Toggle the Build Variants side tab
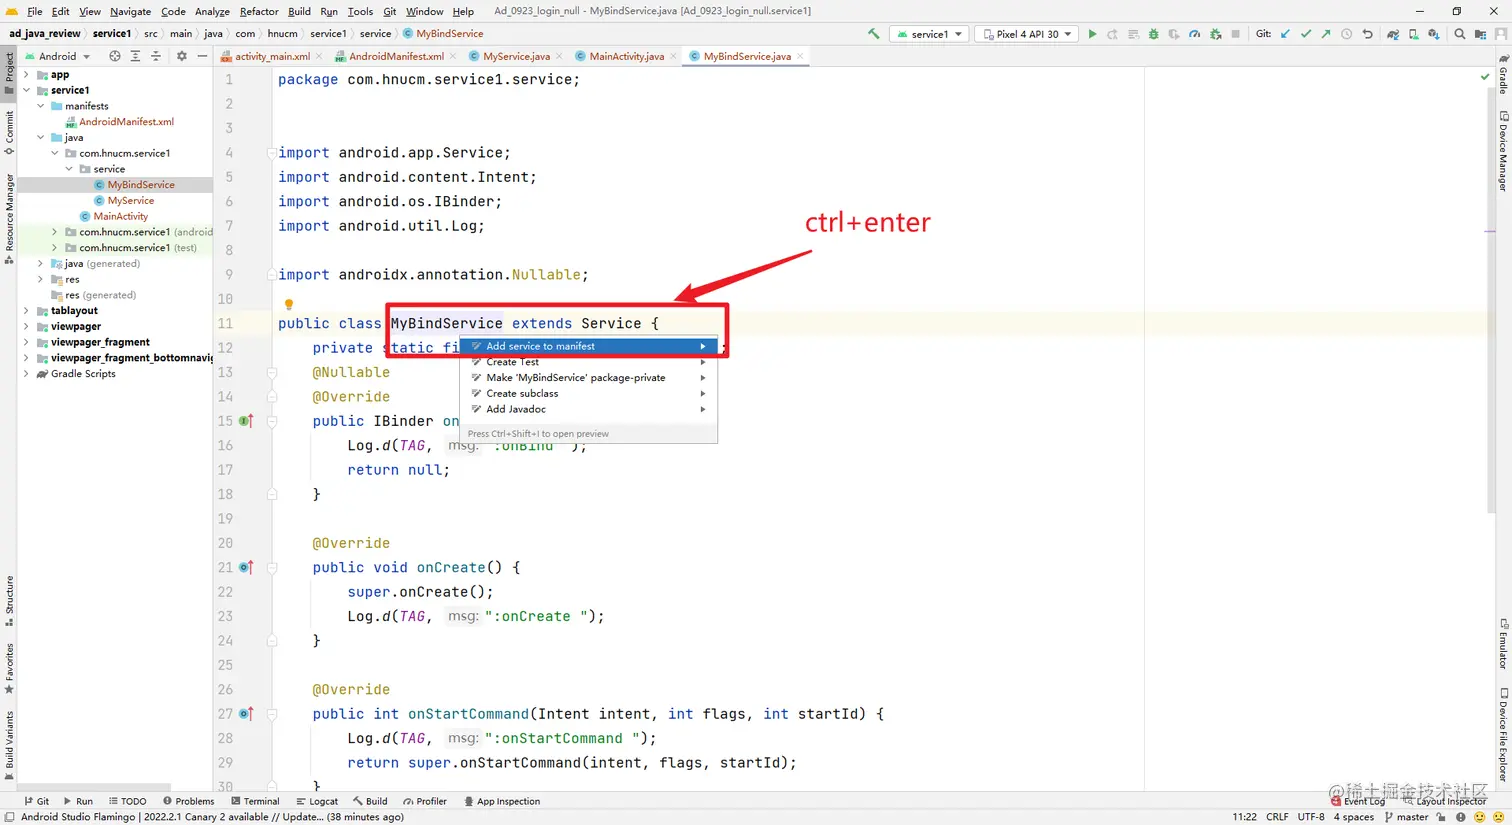Image resolution: width=1512 pixels, height=825 pixels. (x=9, y=745)
